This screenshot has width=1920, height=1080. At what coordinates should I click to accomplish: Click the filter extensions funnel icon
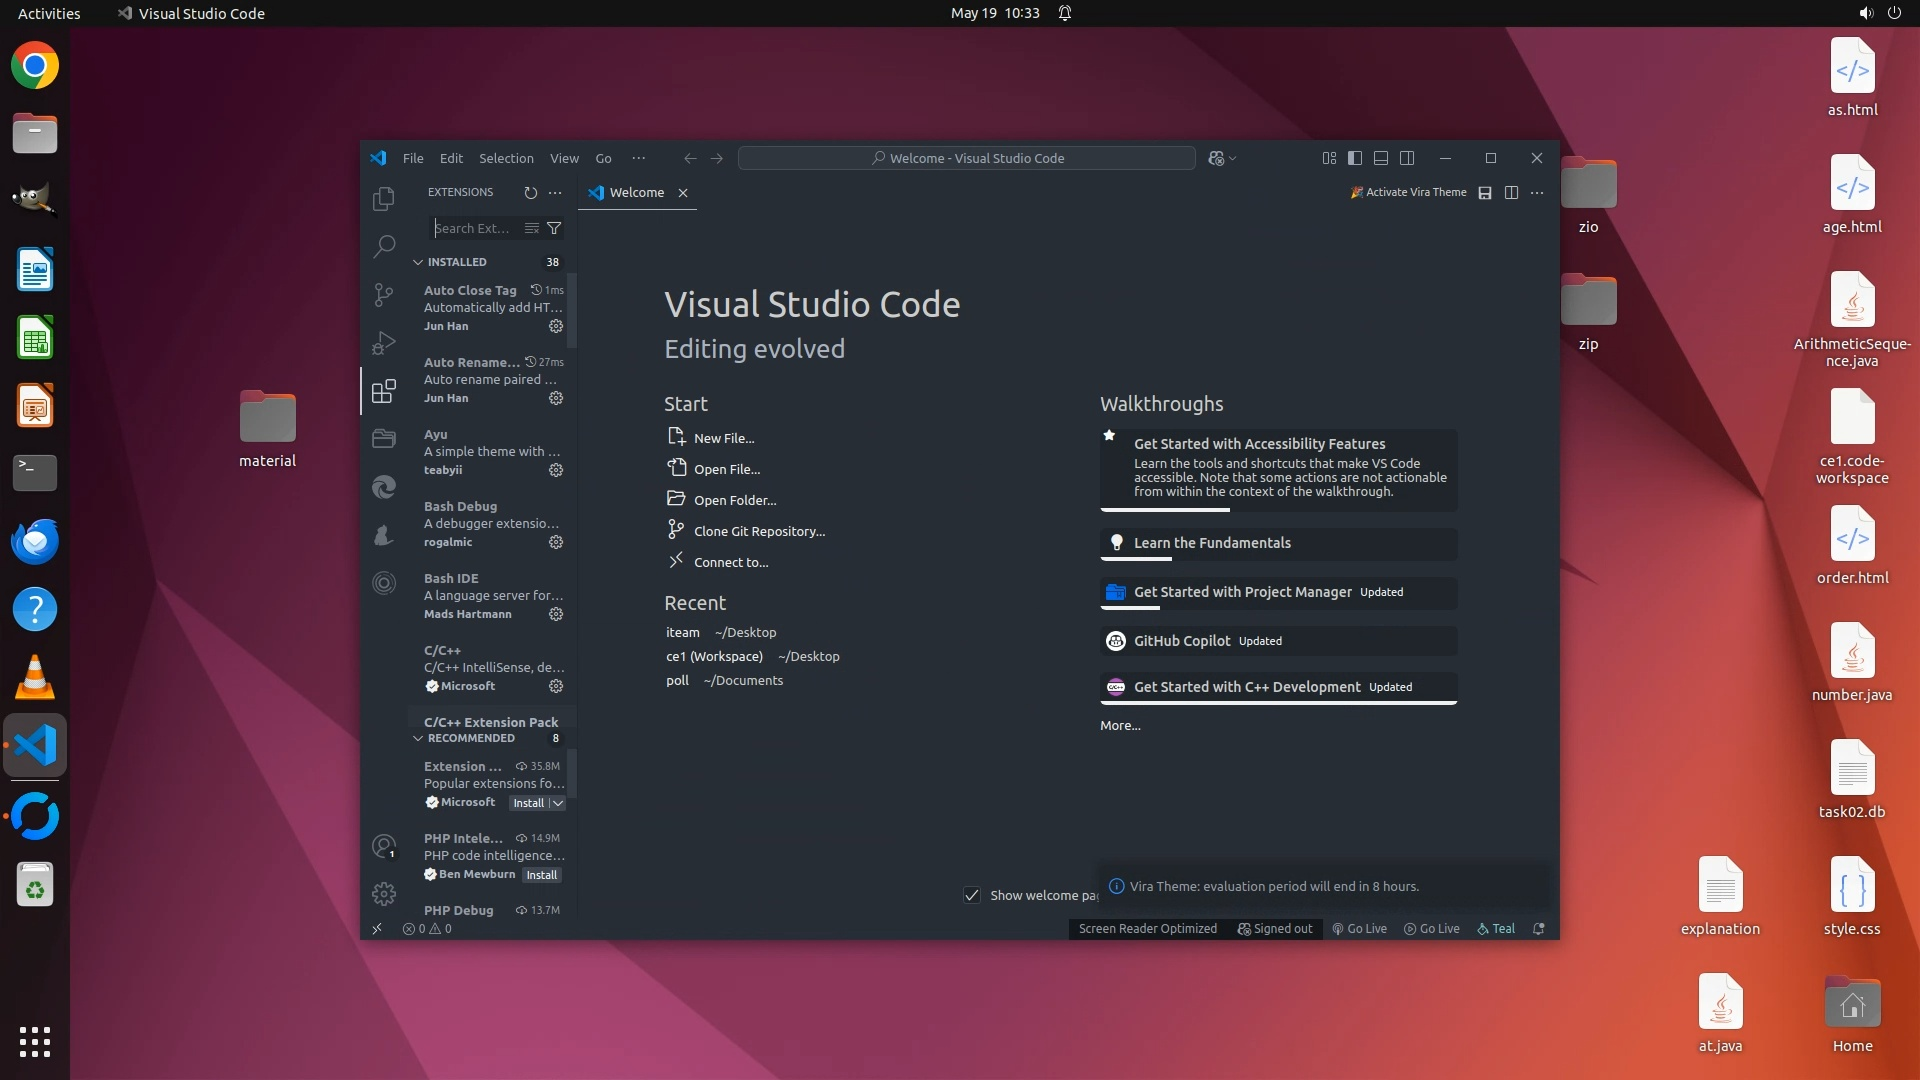(x=554, y=228)
